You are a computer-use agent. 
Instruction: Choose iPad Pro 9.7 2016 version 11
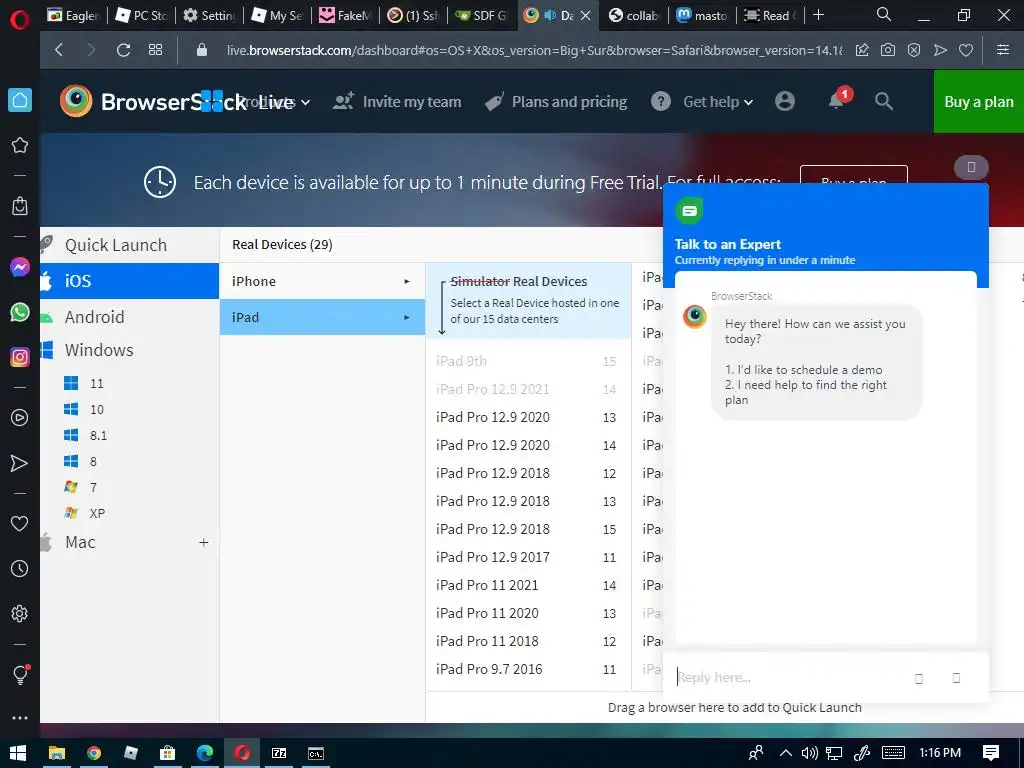(528, 669)
